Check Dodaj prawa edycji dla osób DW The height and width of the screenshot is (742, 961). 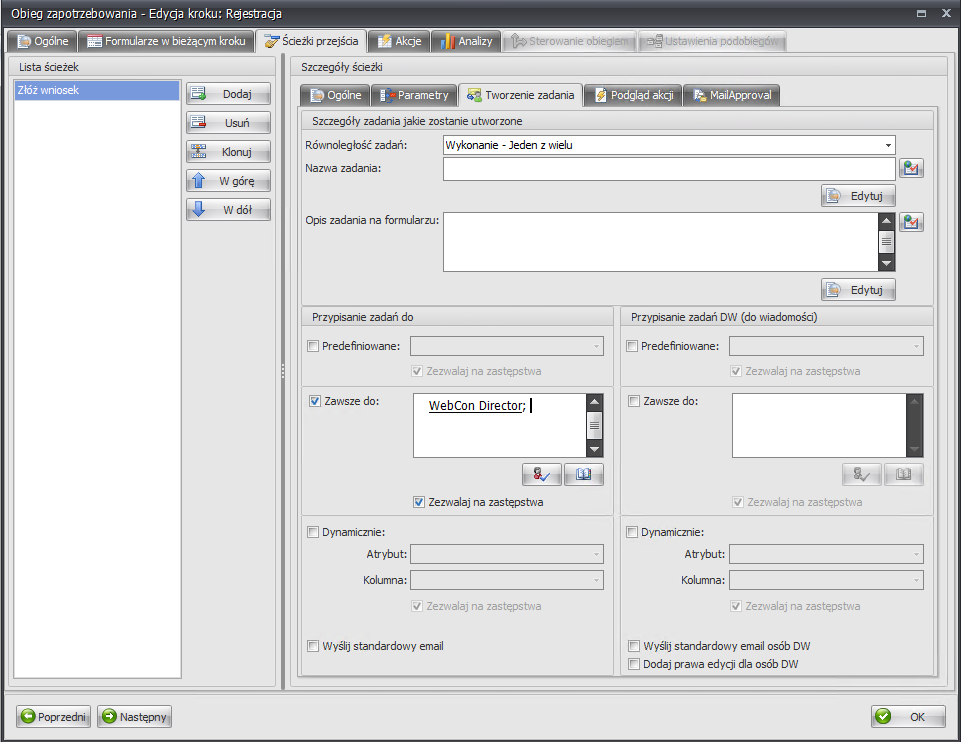coord(634,664)
